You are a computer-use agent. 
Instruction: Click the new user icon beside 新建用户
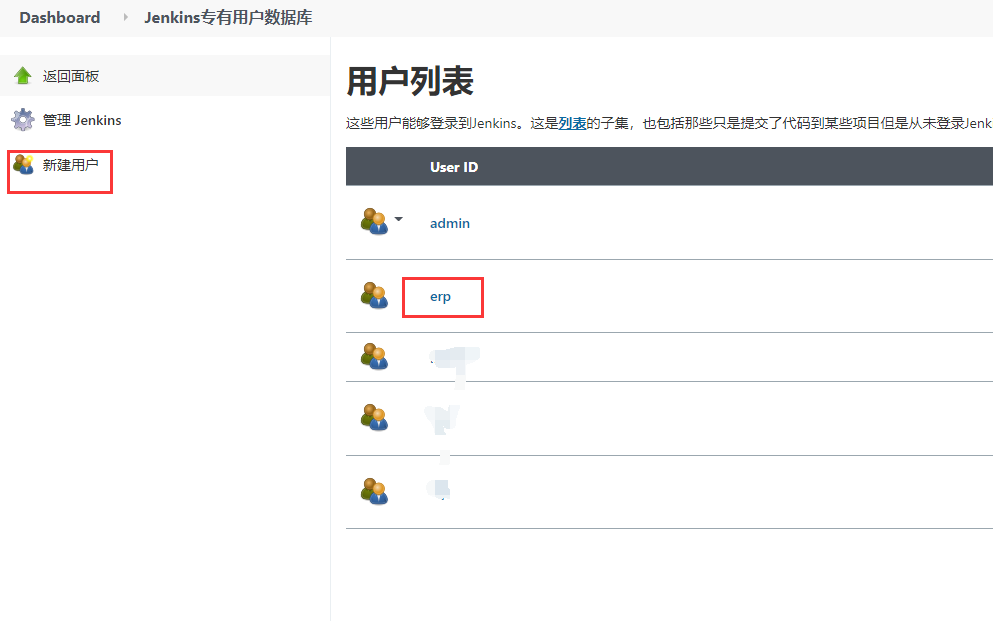point(23,165)
